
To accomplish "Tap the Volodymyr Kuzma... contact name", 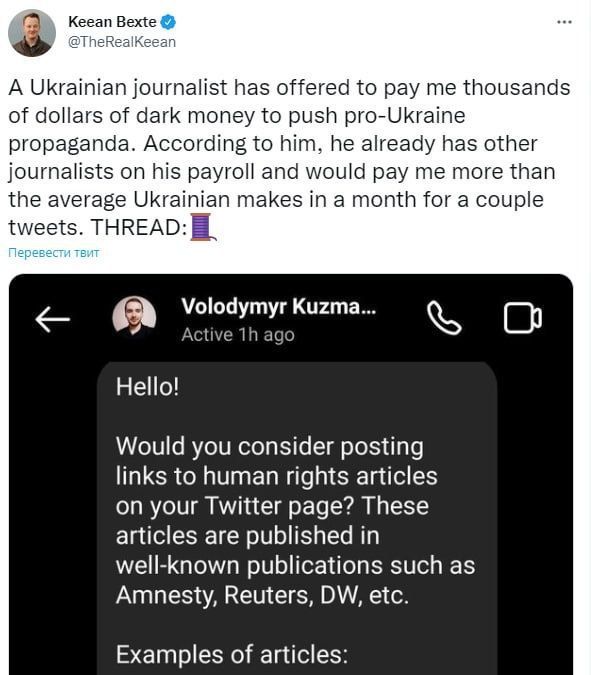I will click(x=278, y=307).
